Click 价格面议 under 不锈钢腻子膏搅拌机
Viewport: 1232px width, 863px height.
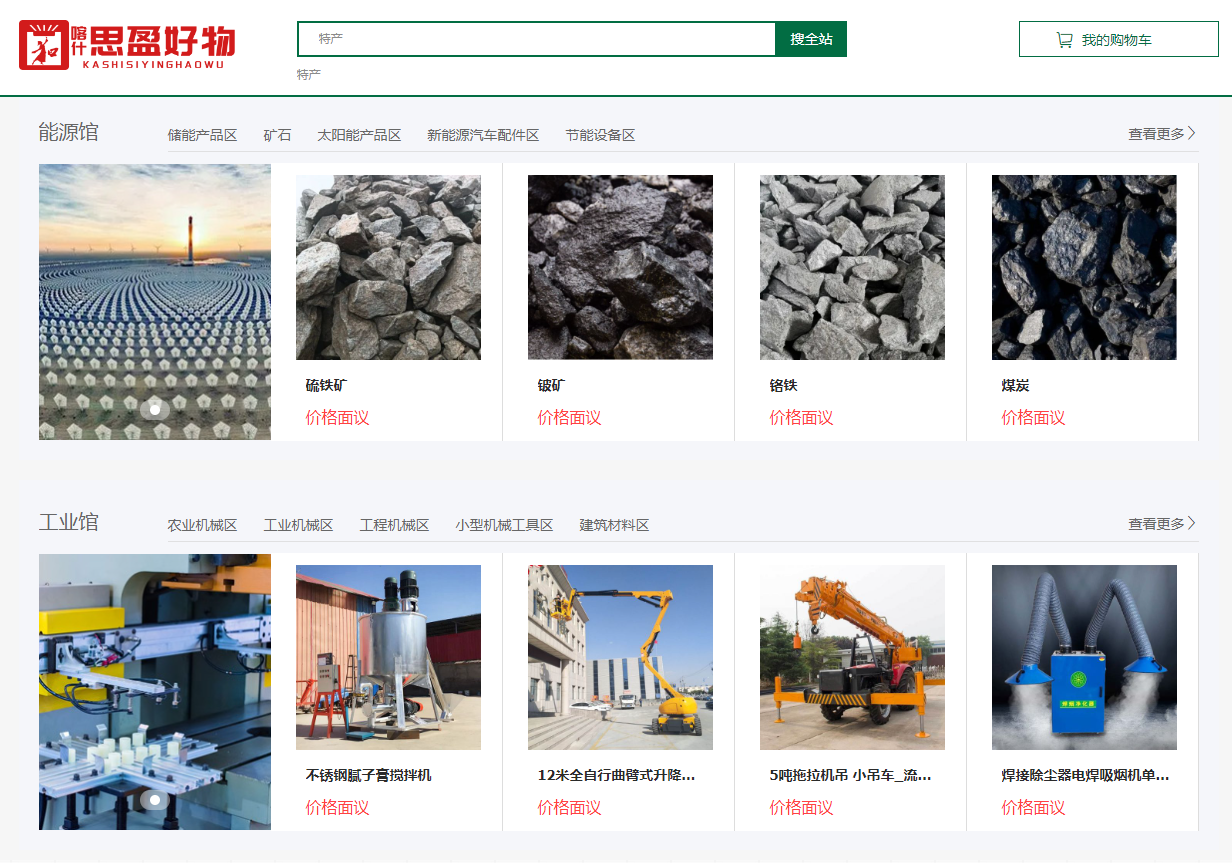[337, 808]
